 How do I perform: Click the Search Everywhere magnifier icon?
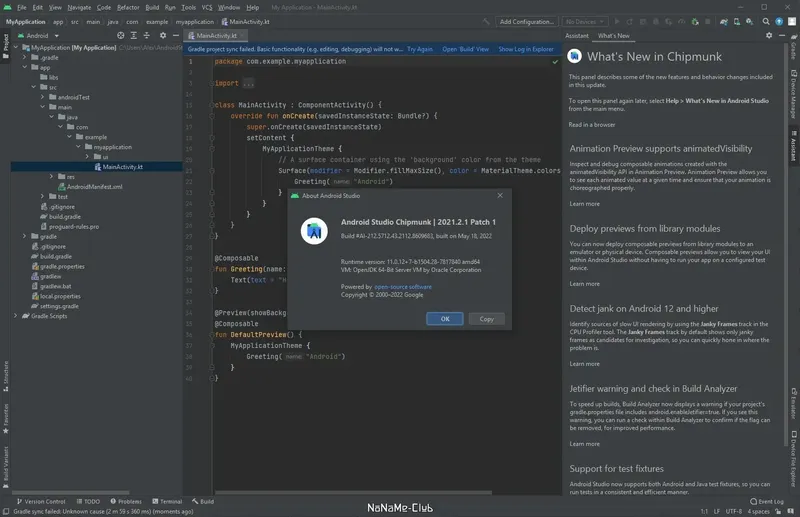click(x=766, y=22)
